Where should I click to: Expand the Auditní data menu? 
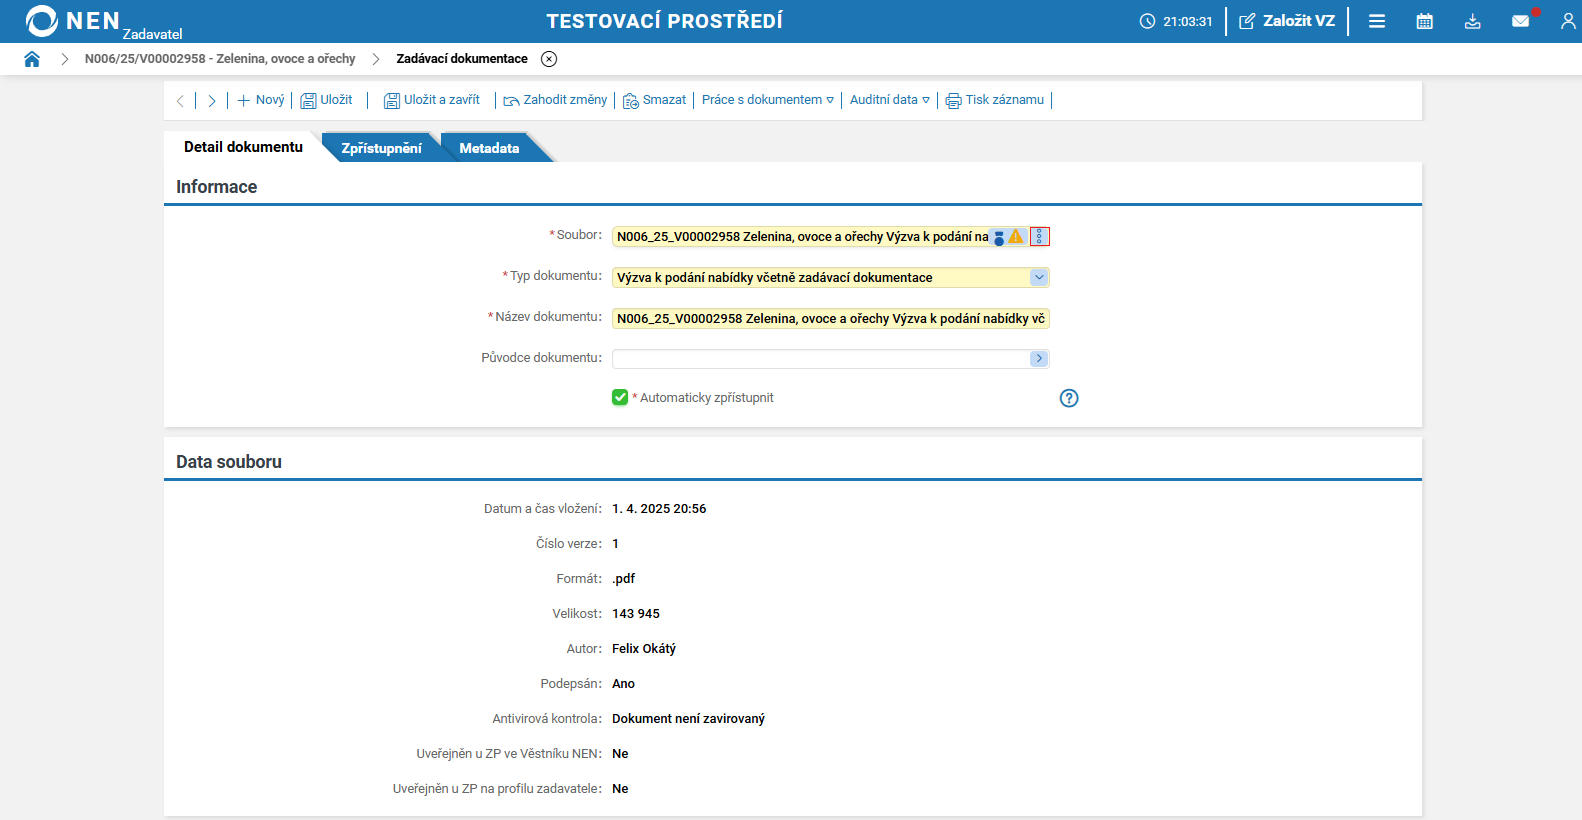pos(890,100)
